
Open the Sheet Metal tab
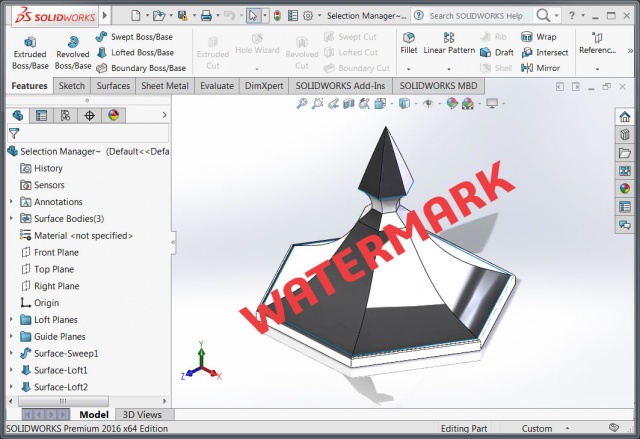click(x=165, y=86)
